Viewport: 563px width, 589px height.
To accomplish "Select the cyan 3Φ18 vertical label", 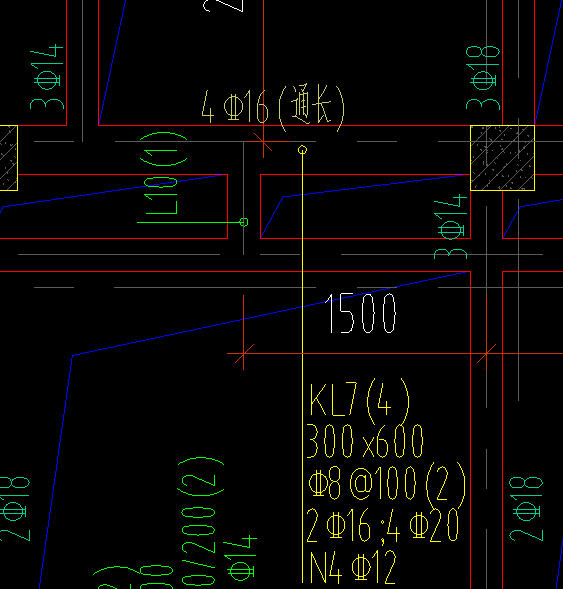I will pos(483,78).
